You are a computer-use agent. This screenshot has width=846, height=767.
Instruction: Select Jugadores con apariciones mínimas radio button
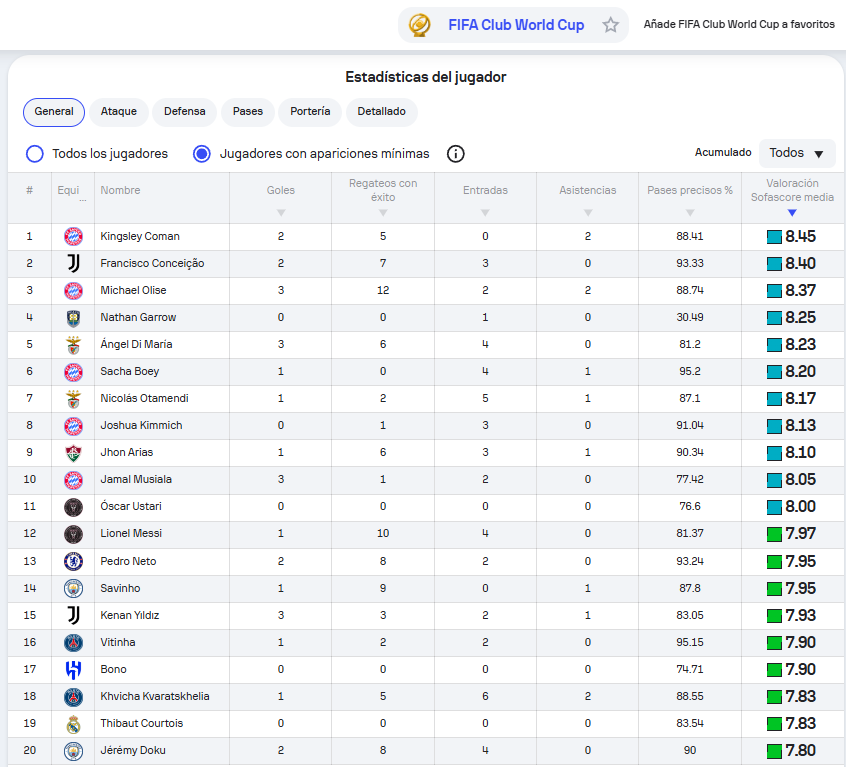click(202, 154)
